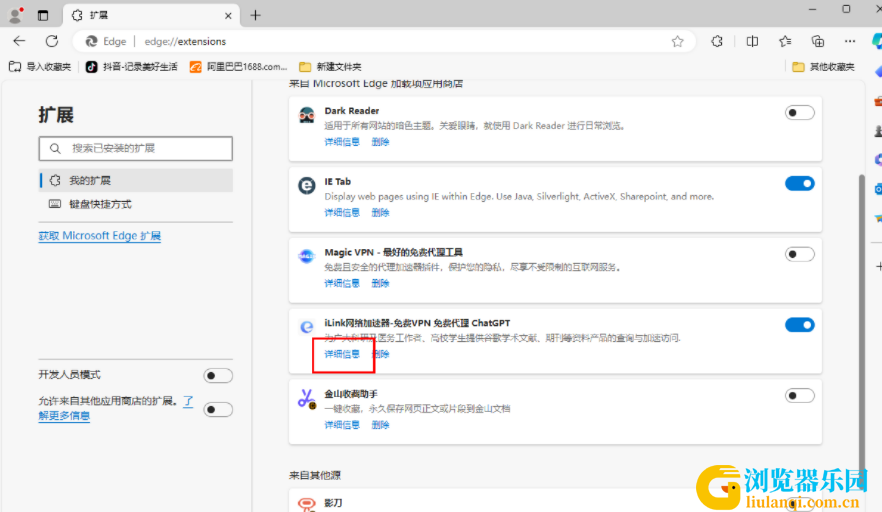Enable the 金山收藏助手 extension toggle

point(799,396)
